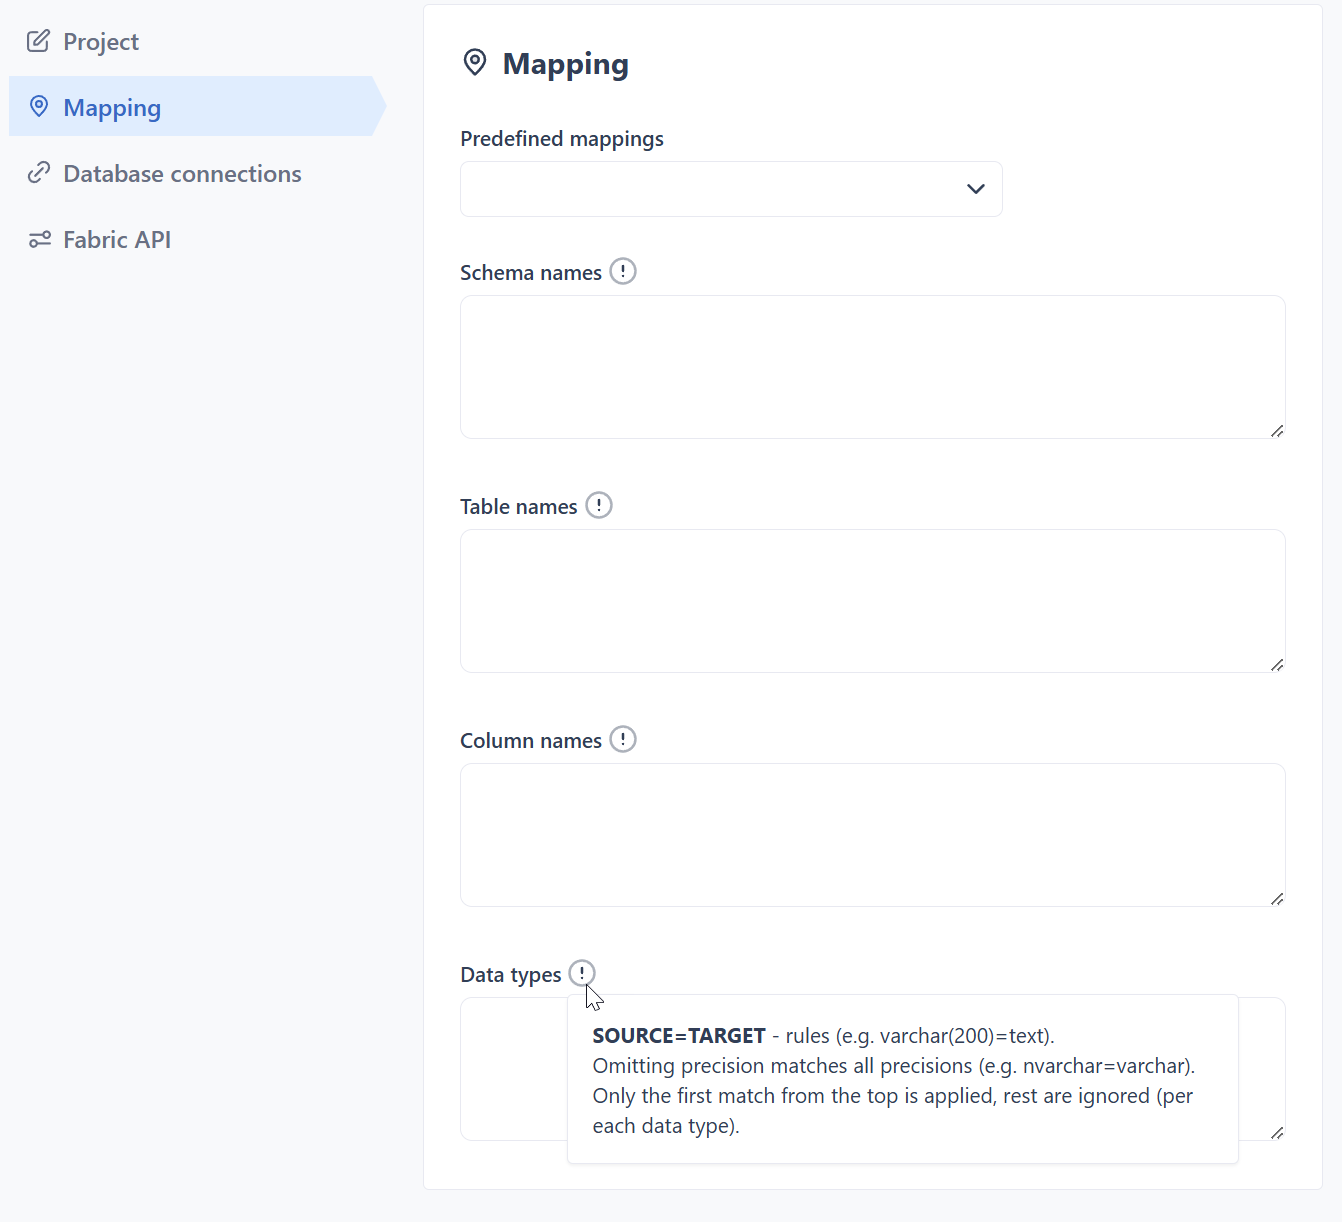Click the info icon next to Data types
Image resolution: width=1342 pixels, height=1222 pixels.
581,973
